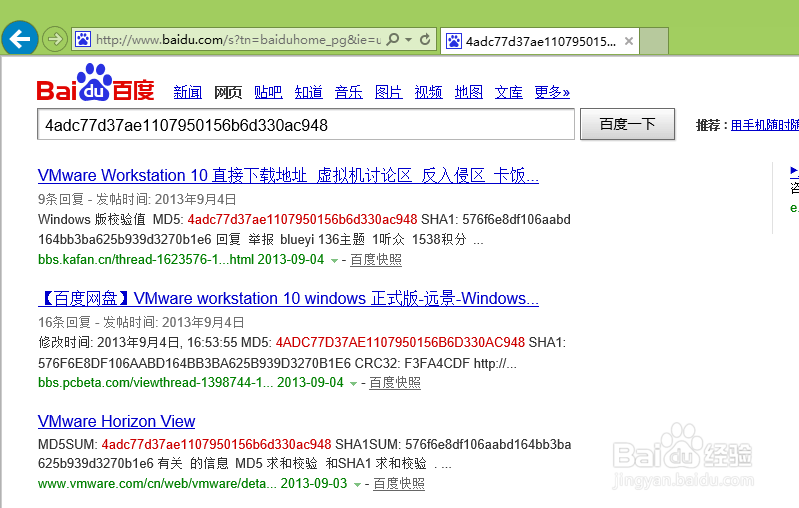Click the 百度一下 search button
This screenshot has width=799, height=508.
click(627, 124)
